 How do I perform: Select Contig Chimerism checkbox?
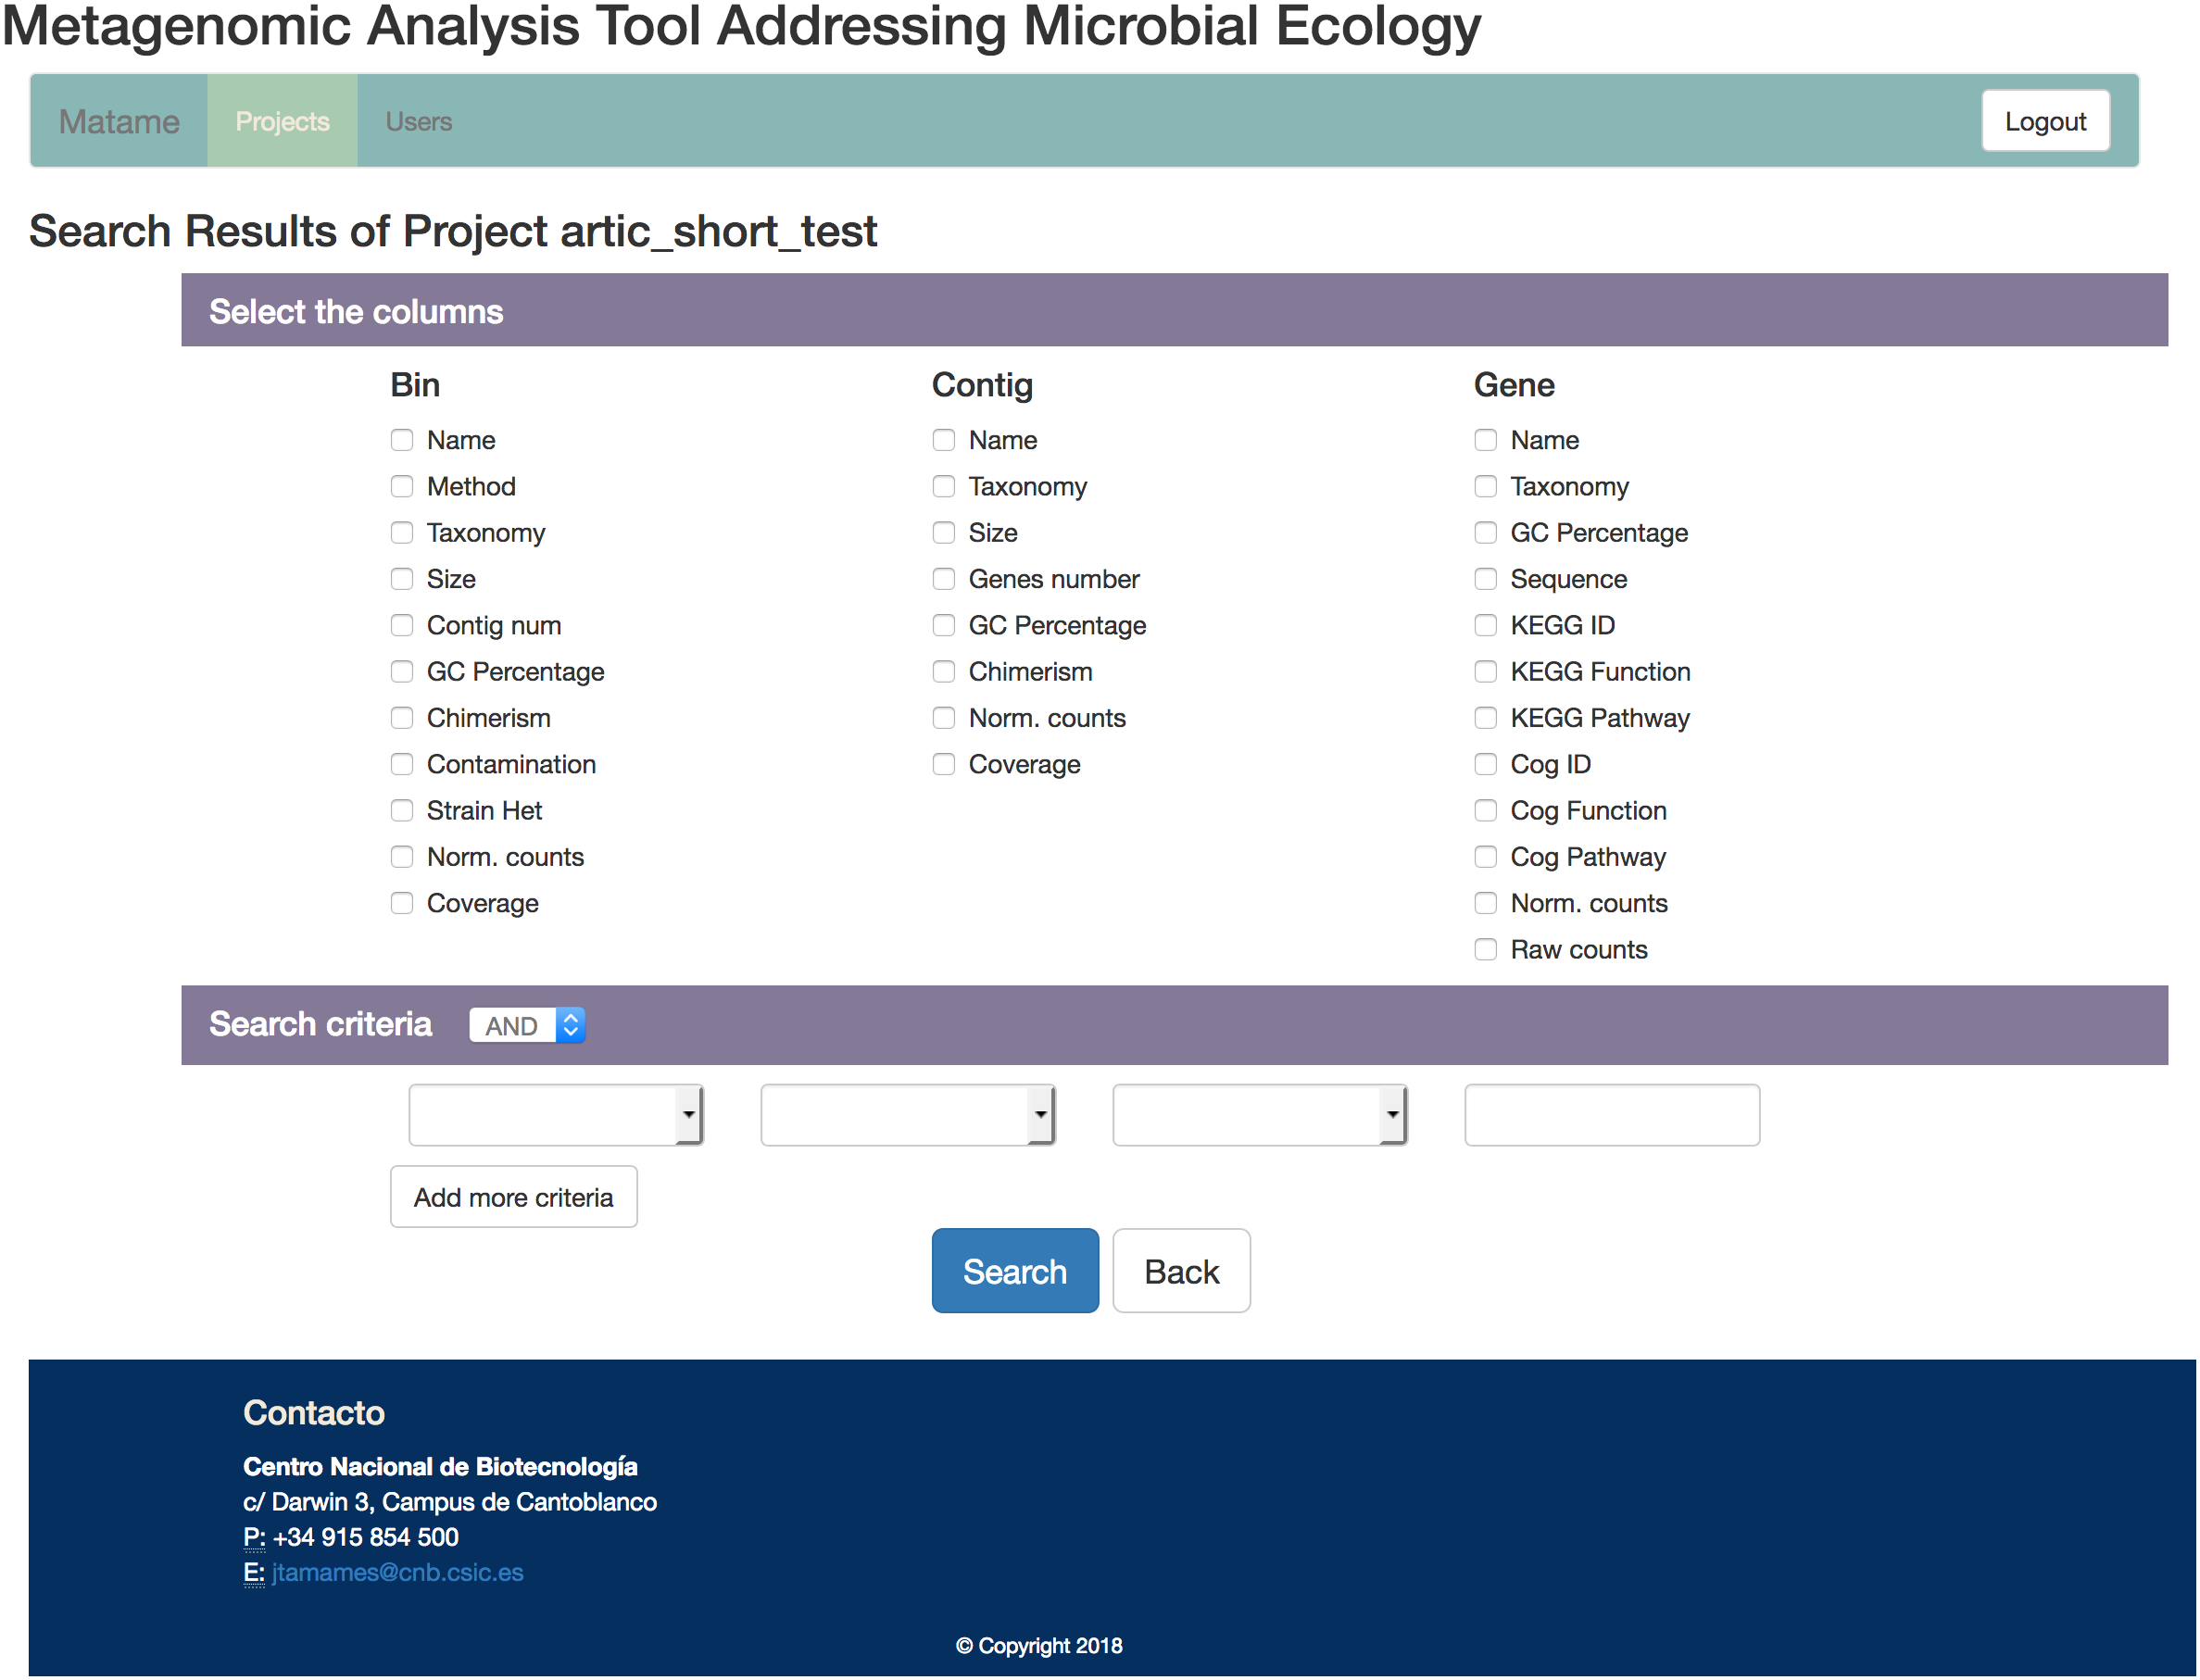point(943,671)
